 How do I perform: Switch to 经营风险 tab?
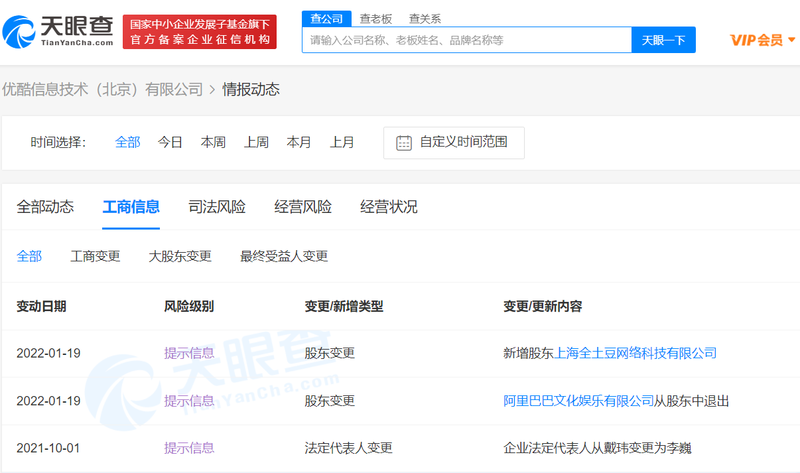[303, 207]
